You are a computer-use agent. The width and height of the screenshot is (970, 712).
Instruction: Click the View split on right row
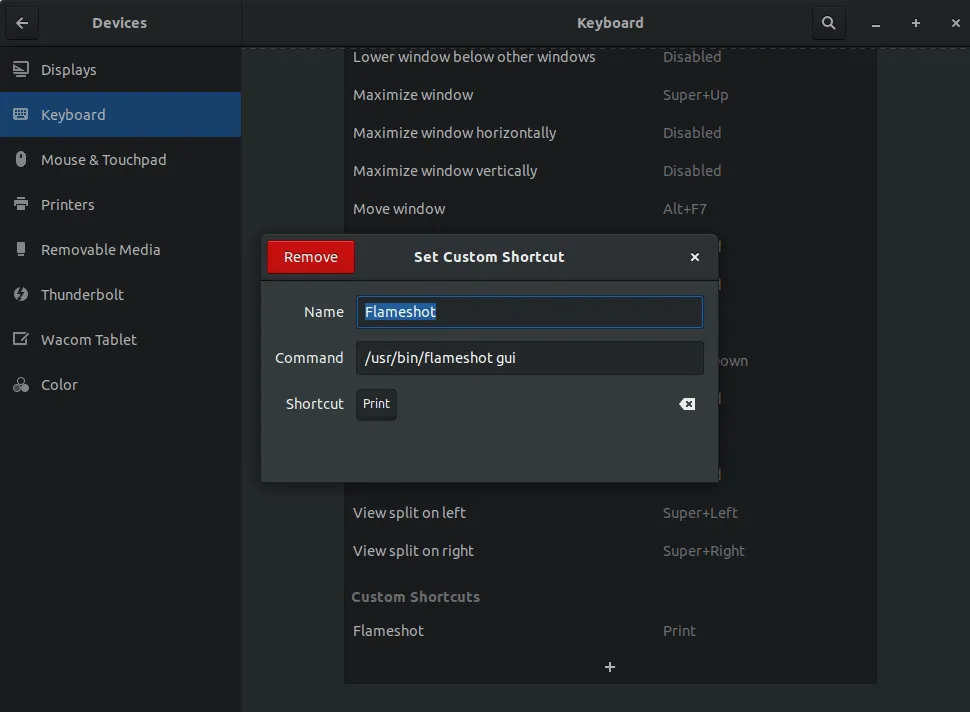pos(610,551)
